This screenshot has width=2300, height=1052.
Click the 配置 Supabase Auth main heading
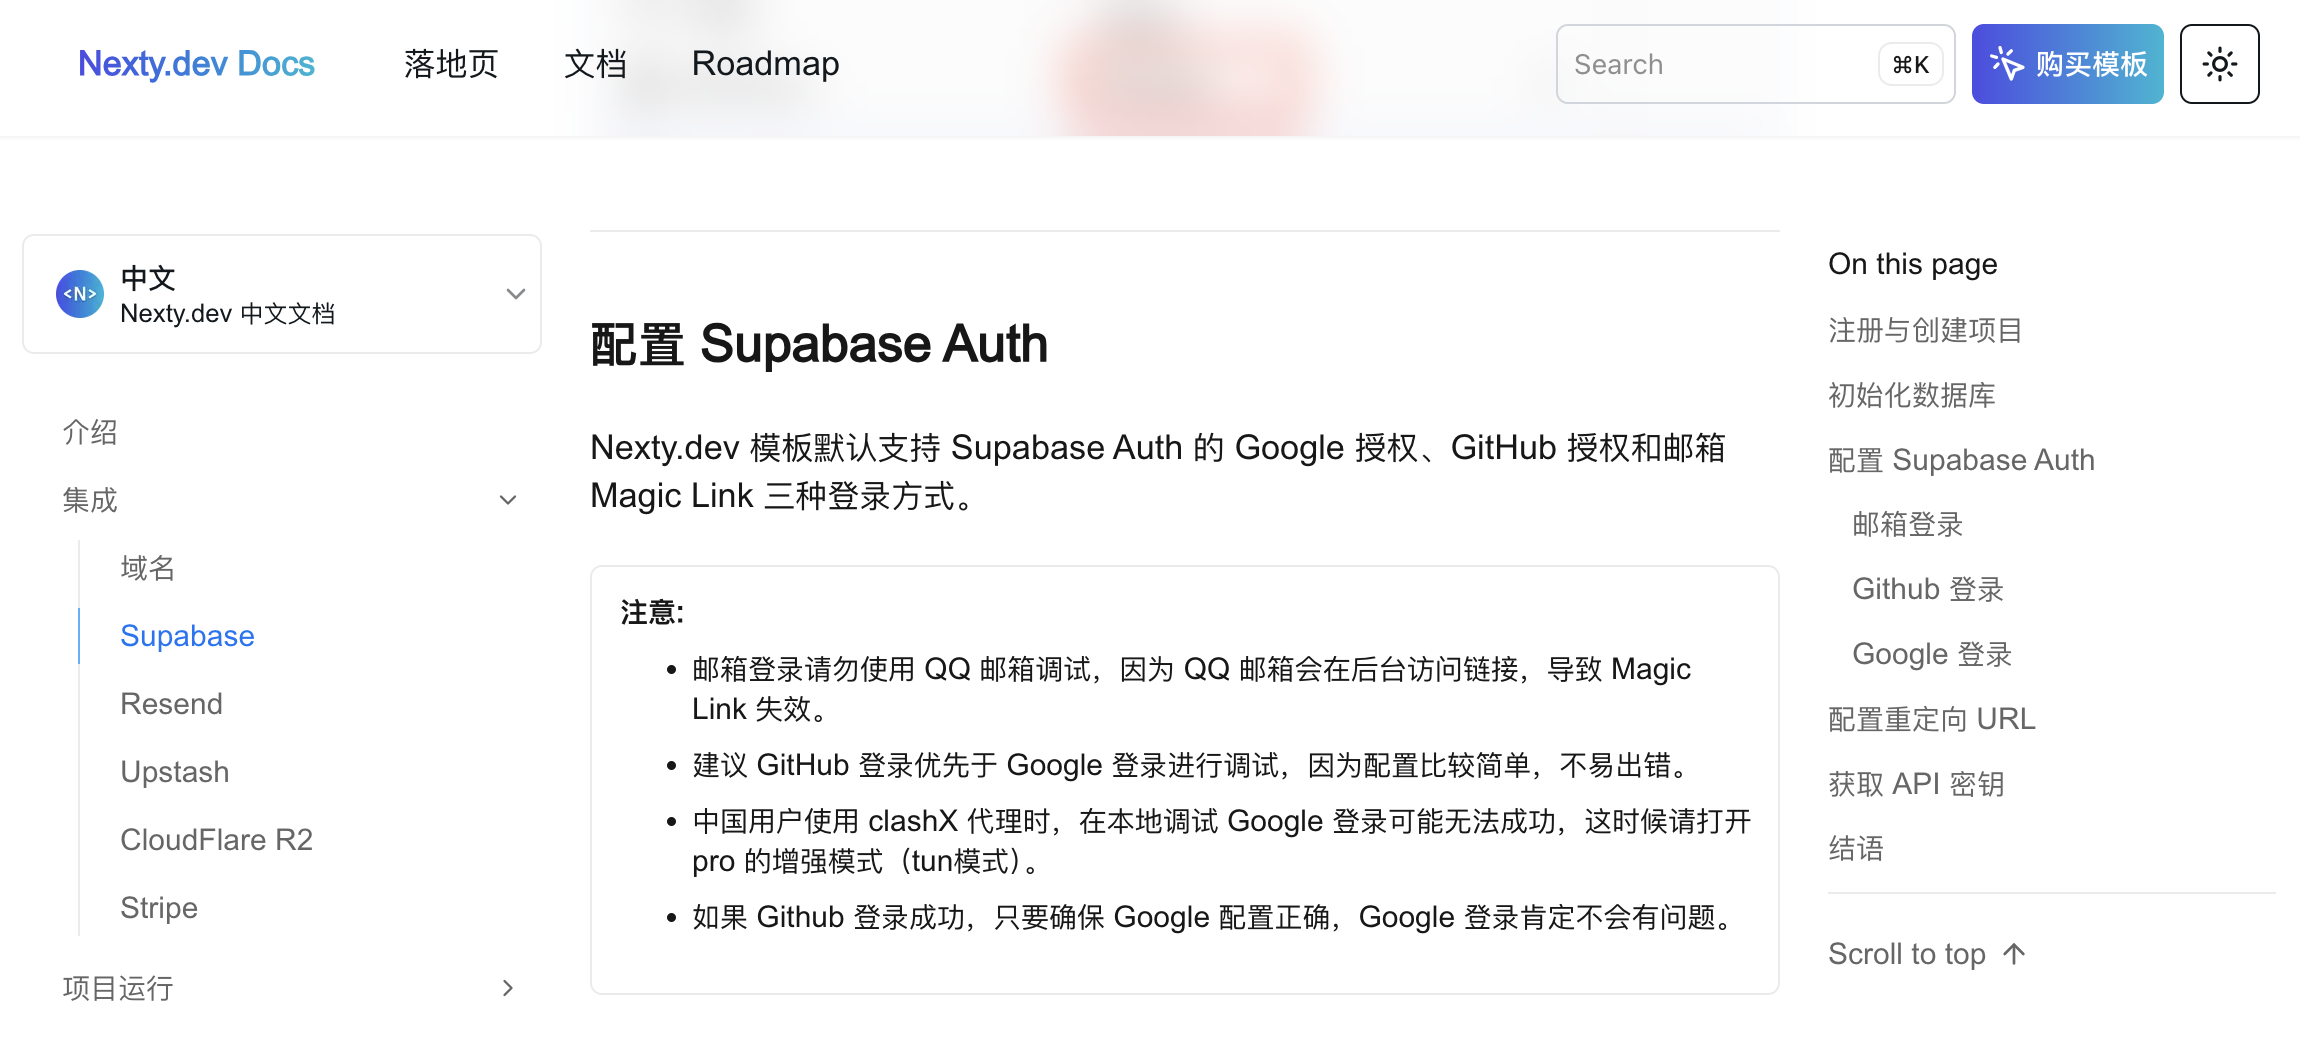point(818,344)
